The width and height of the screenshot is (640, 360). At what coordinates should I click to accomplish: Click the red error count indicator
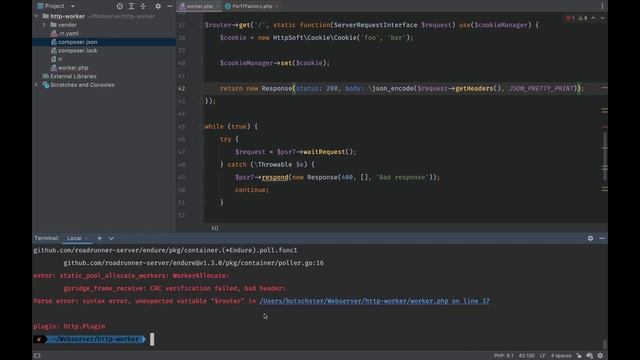pos(570,18)
